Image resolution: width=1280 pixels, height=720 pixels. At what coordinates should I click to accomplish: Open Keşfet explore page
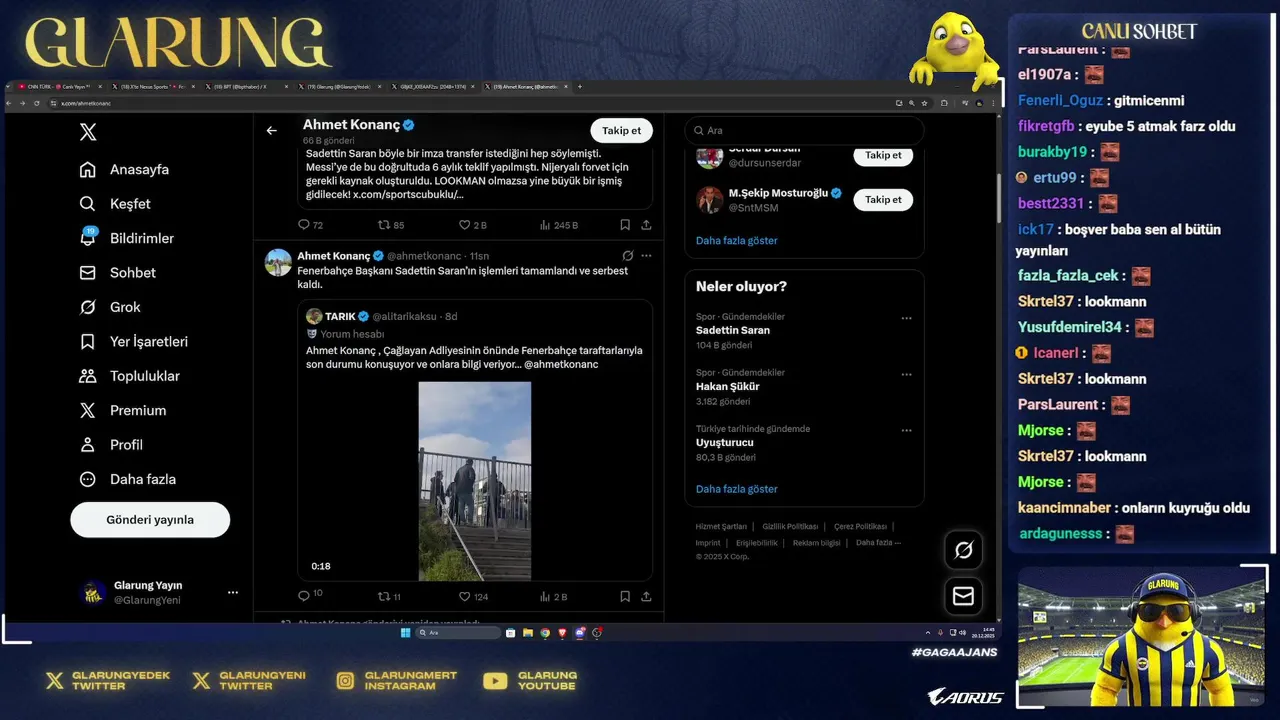point(115,204)
